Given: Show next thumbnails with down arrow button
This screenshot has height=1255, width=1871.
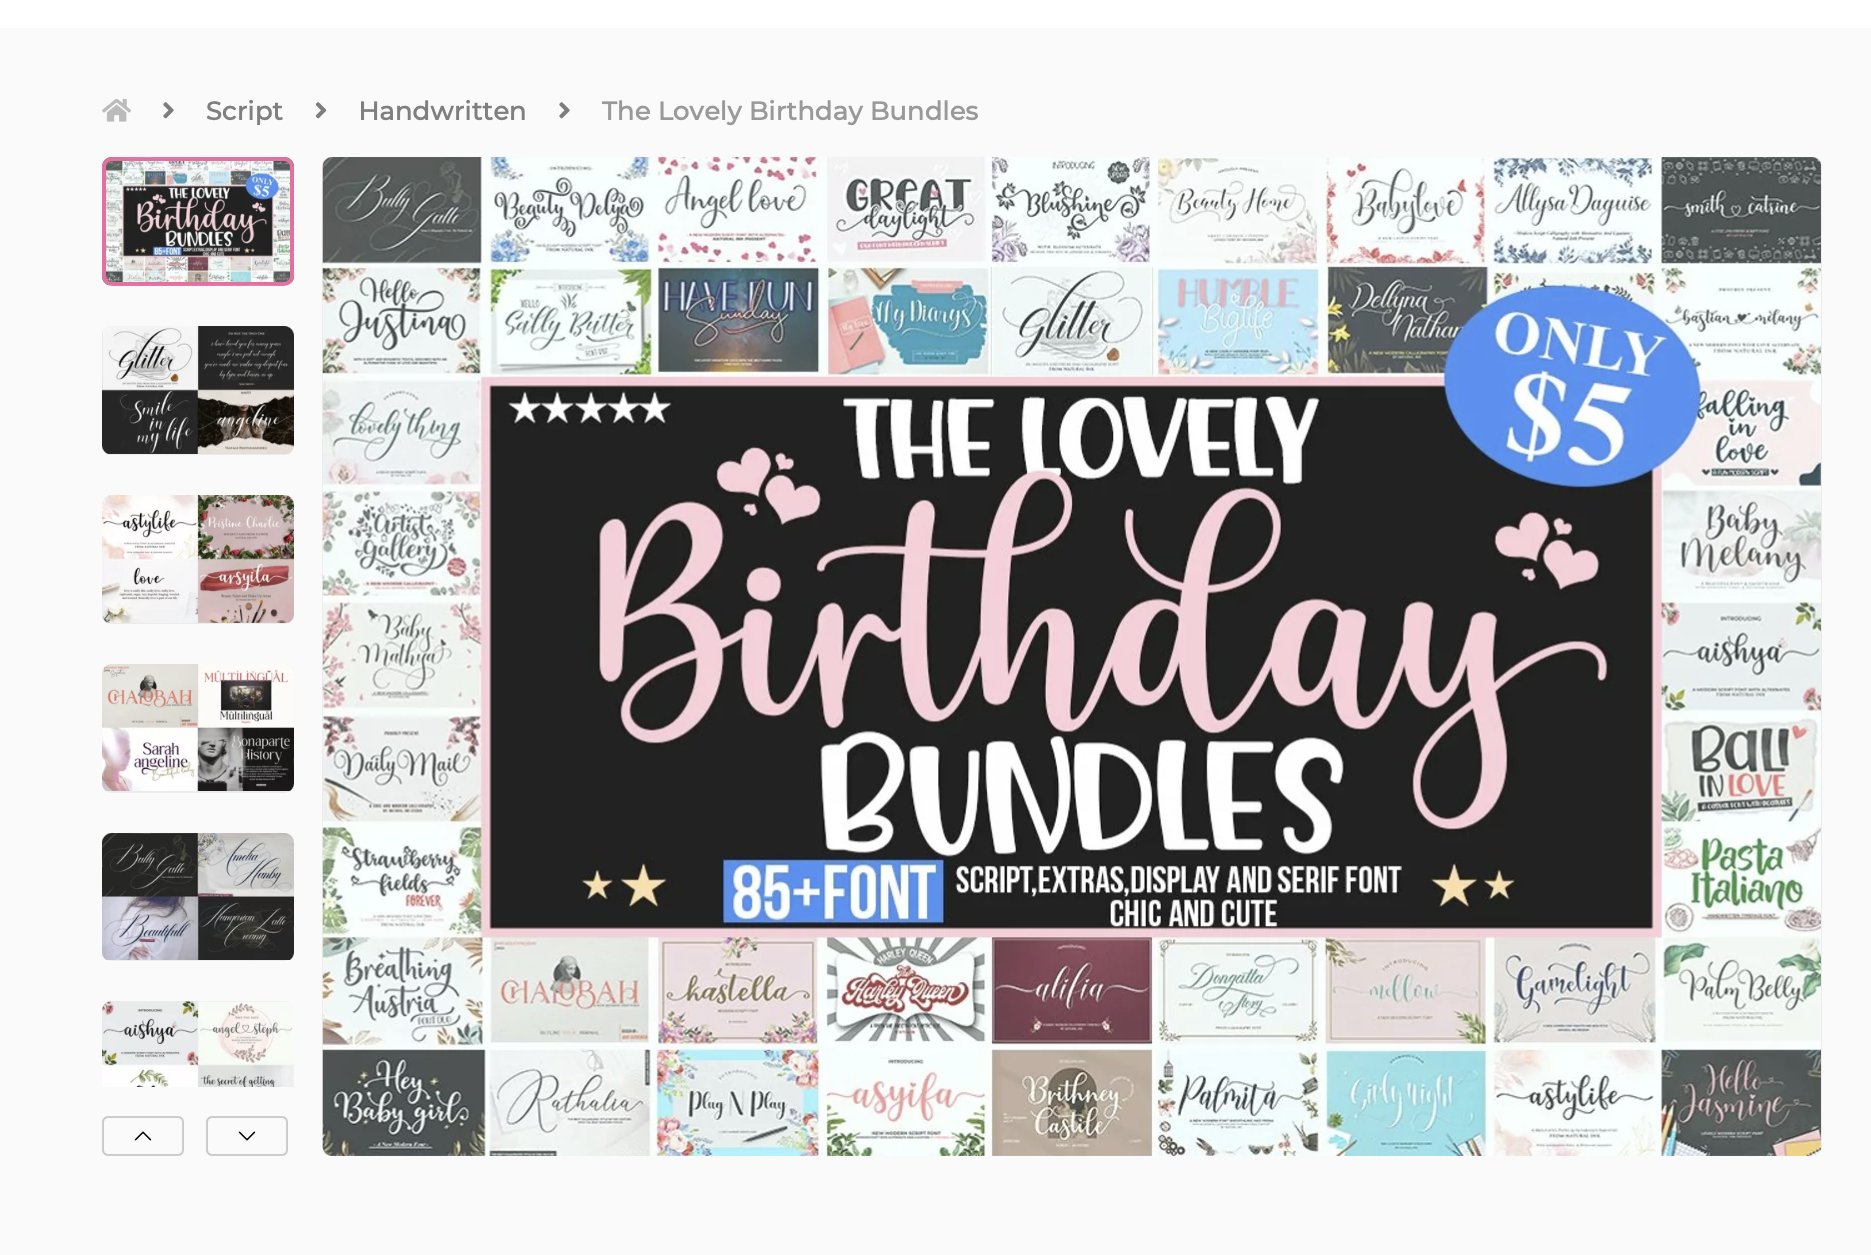Looking at the screenshot, I should click(x=247, y=1136).
